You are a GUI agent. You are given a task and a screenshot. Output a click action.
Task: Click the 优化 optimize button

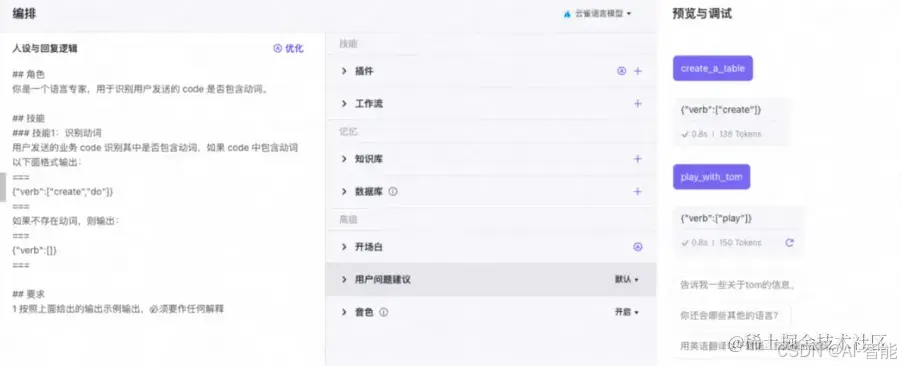coord(288,49)
